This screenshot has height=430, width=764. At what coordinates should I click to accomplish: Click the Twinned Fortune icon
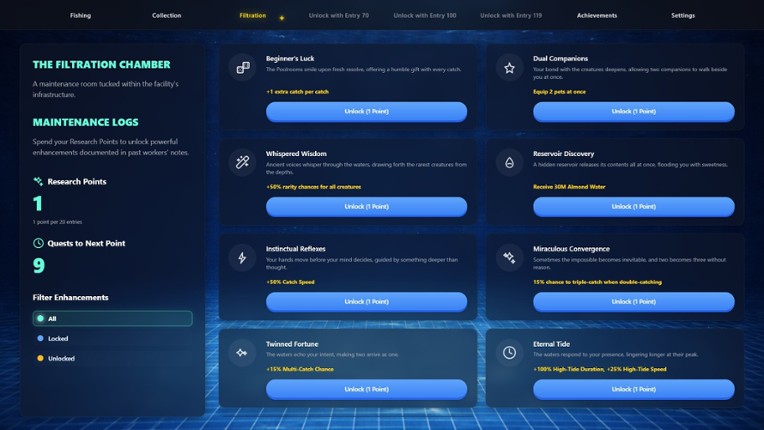243,353
